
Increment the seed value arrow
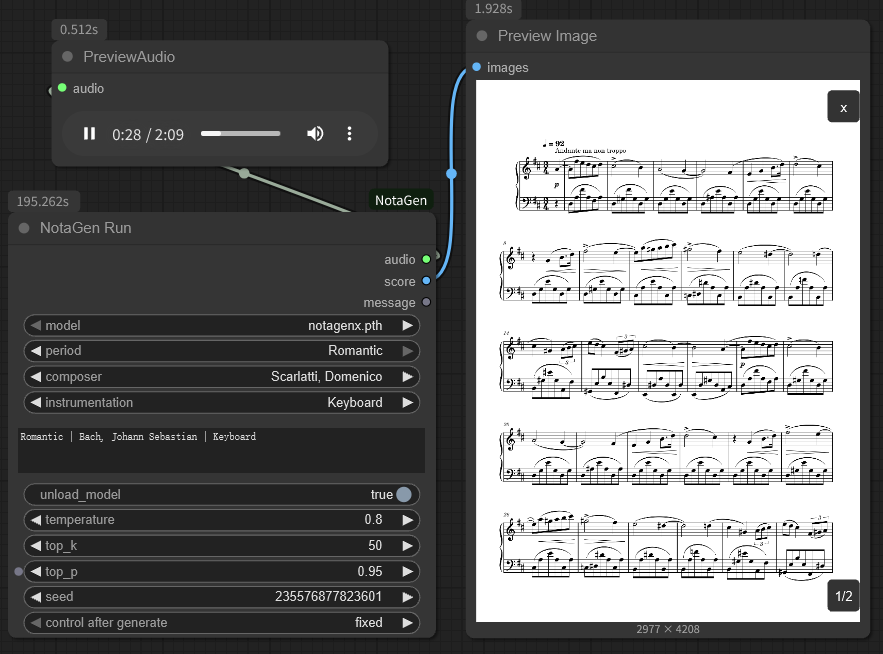[x=407, y=597]
